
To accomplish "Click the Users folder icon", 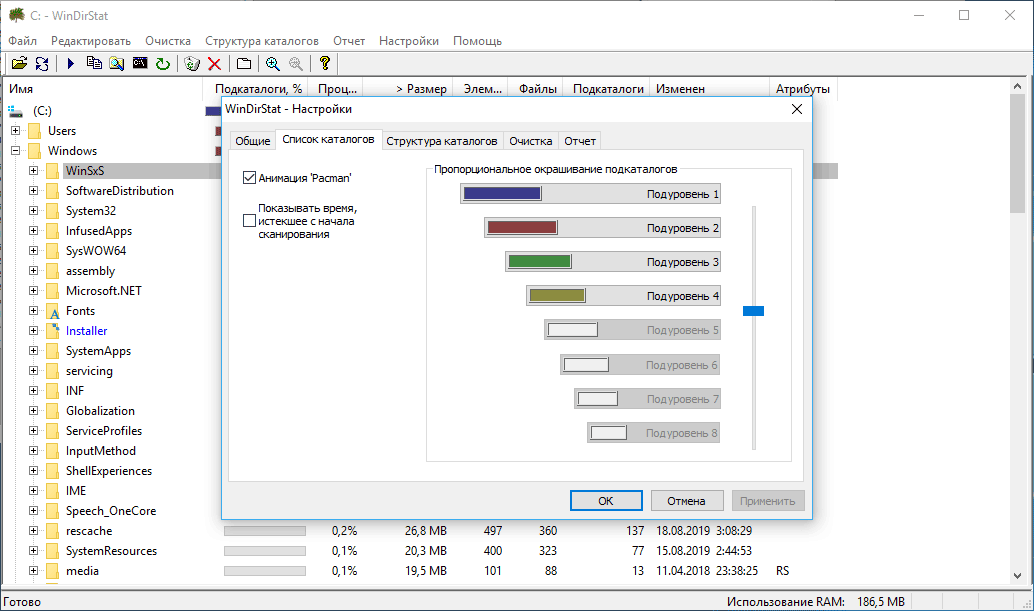I will (x=35, y=131).
